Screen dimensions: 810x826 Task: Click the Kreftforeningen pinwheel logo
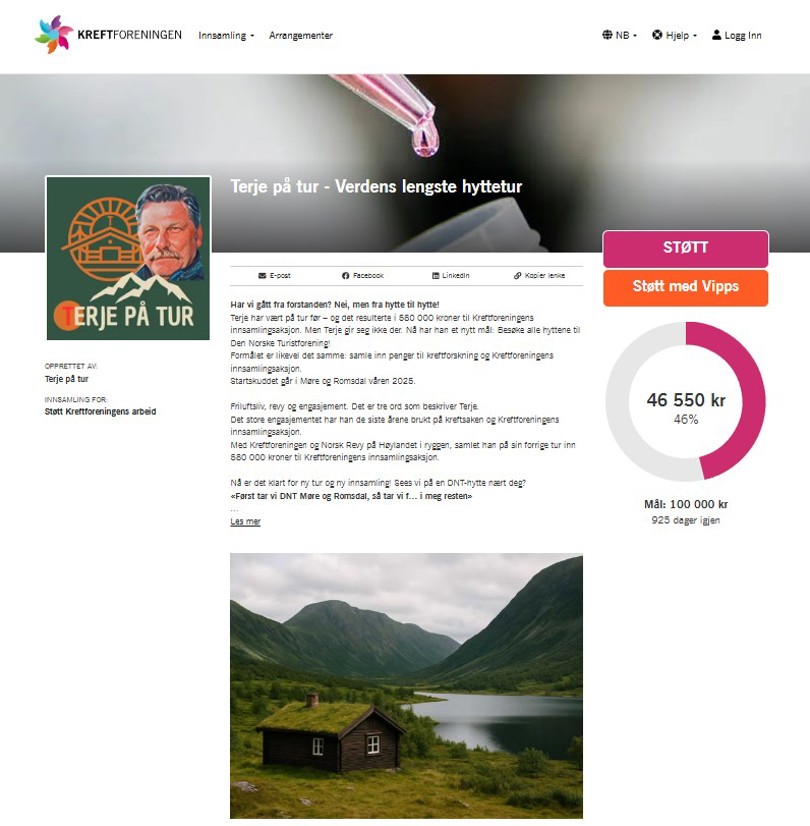tap(54, 35)
